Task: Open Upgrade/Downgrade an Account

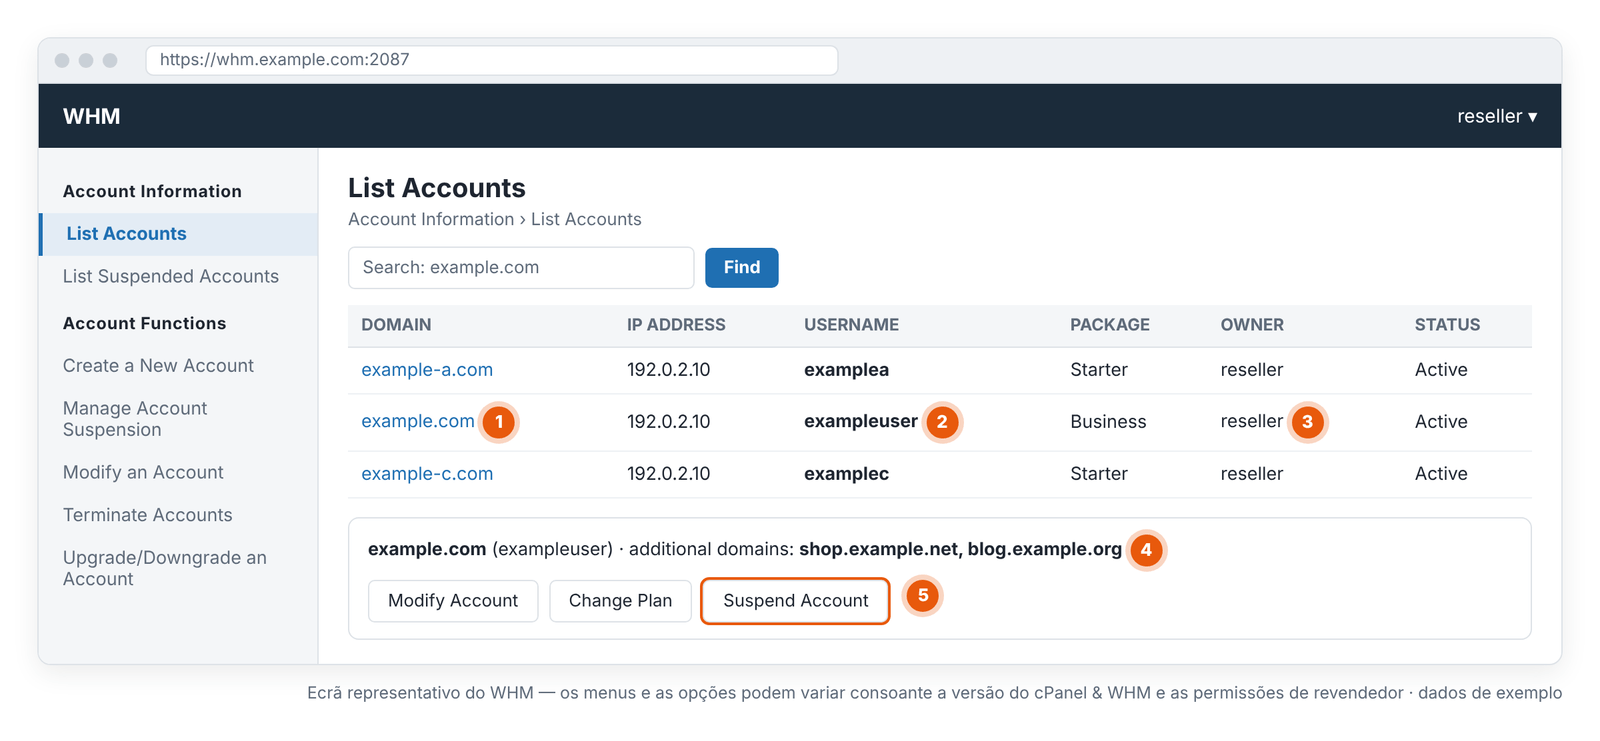Action: click(165, 568)
